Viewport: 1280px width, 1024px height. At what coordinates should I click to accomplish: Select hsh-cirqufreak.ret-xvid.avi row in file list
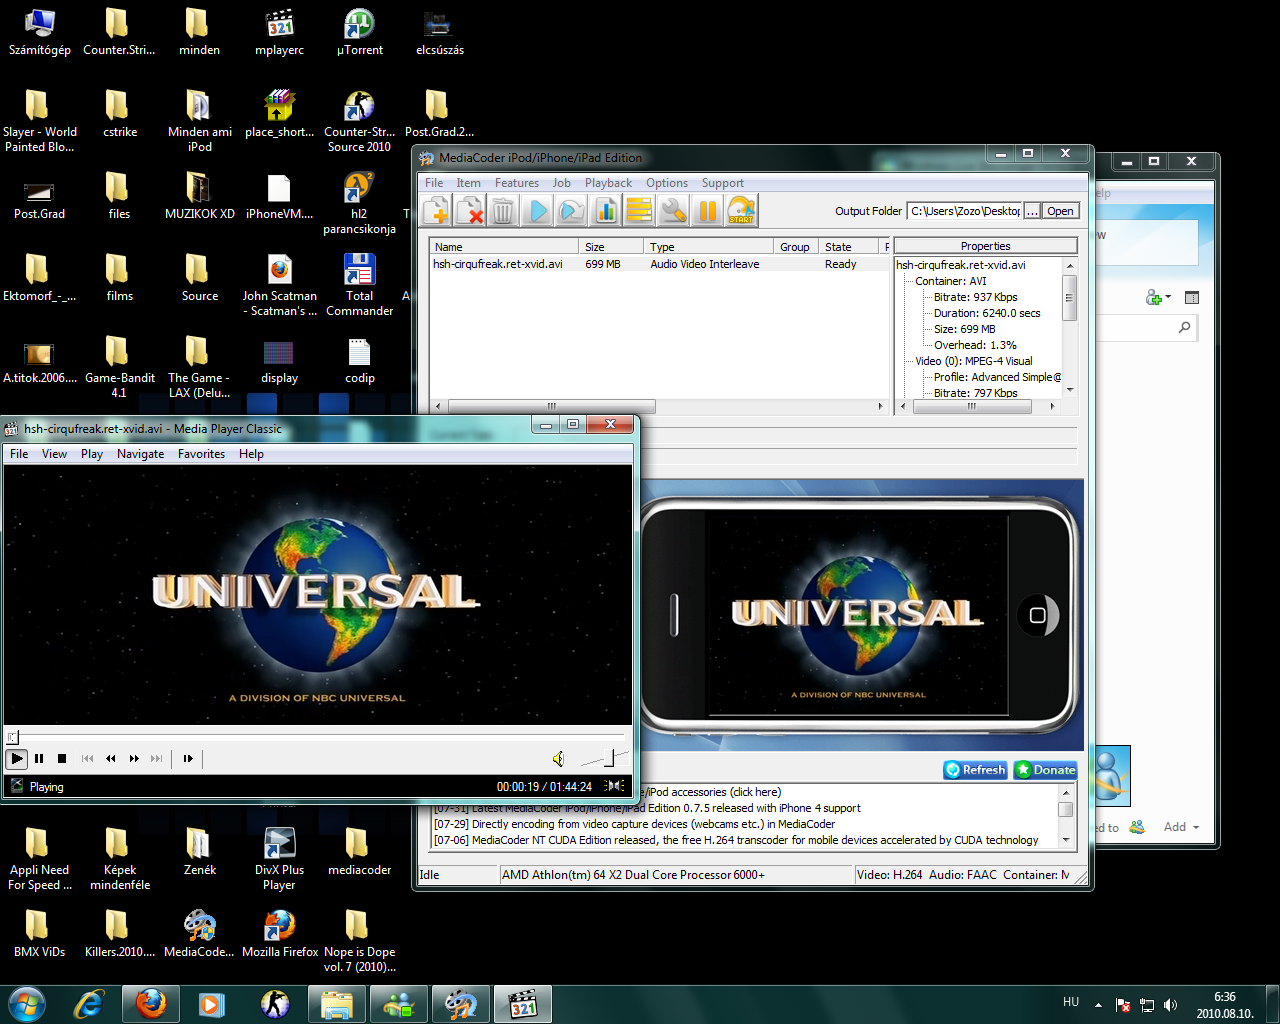658,264
